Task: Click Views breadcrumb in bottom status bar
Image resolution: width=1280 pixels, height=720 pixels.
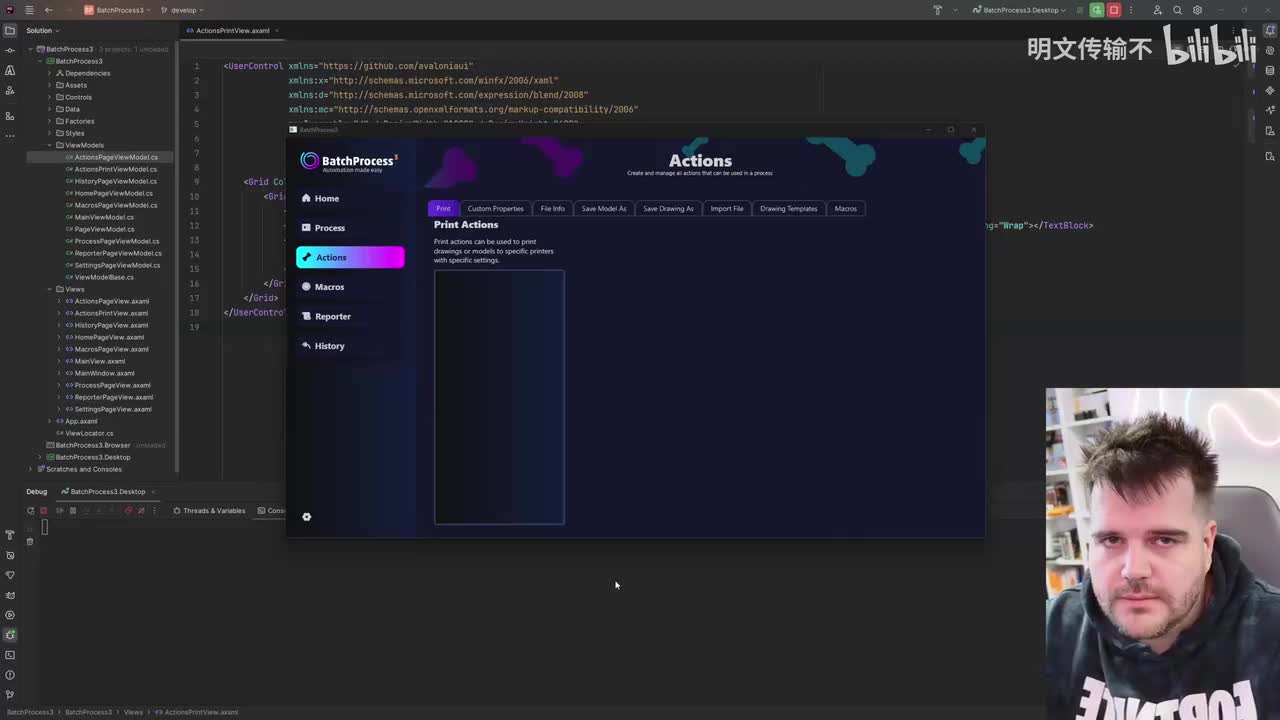Action: click(133, 712)
